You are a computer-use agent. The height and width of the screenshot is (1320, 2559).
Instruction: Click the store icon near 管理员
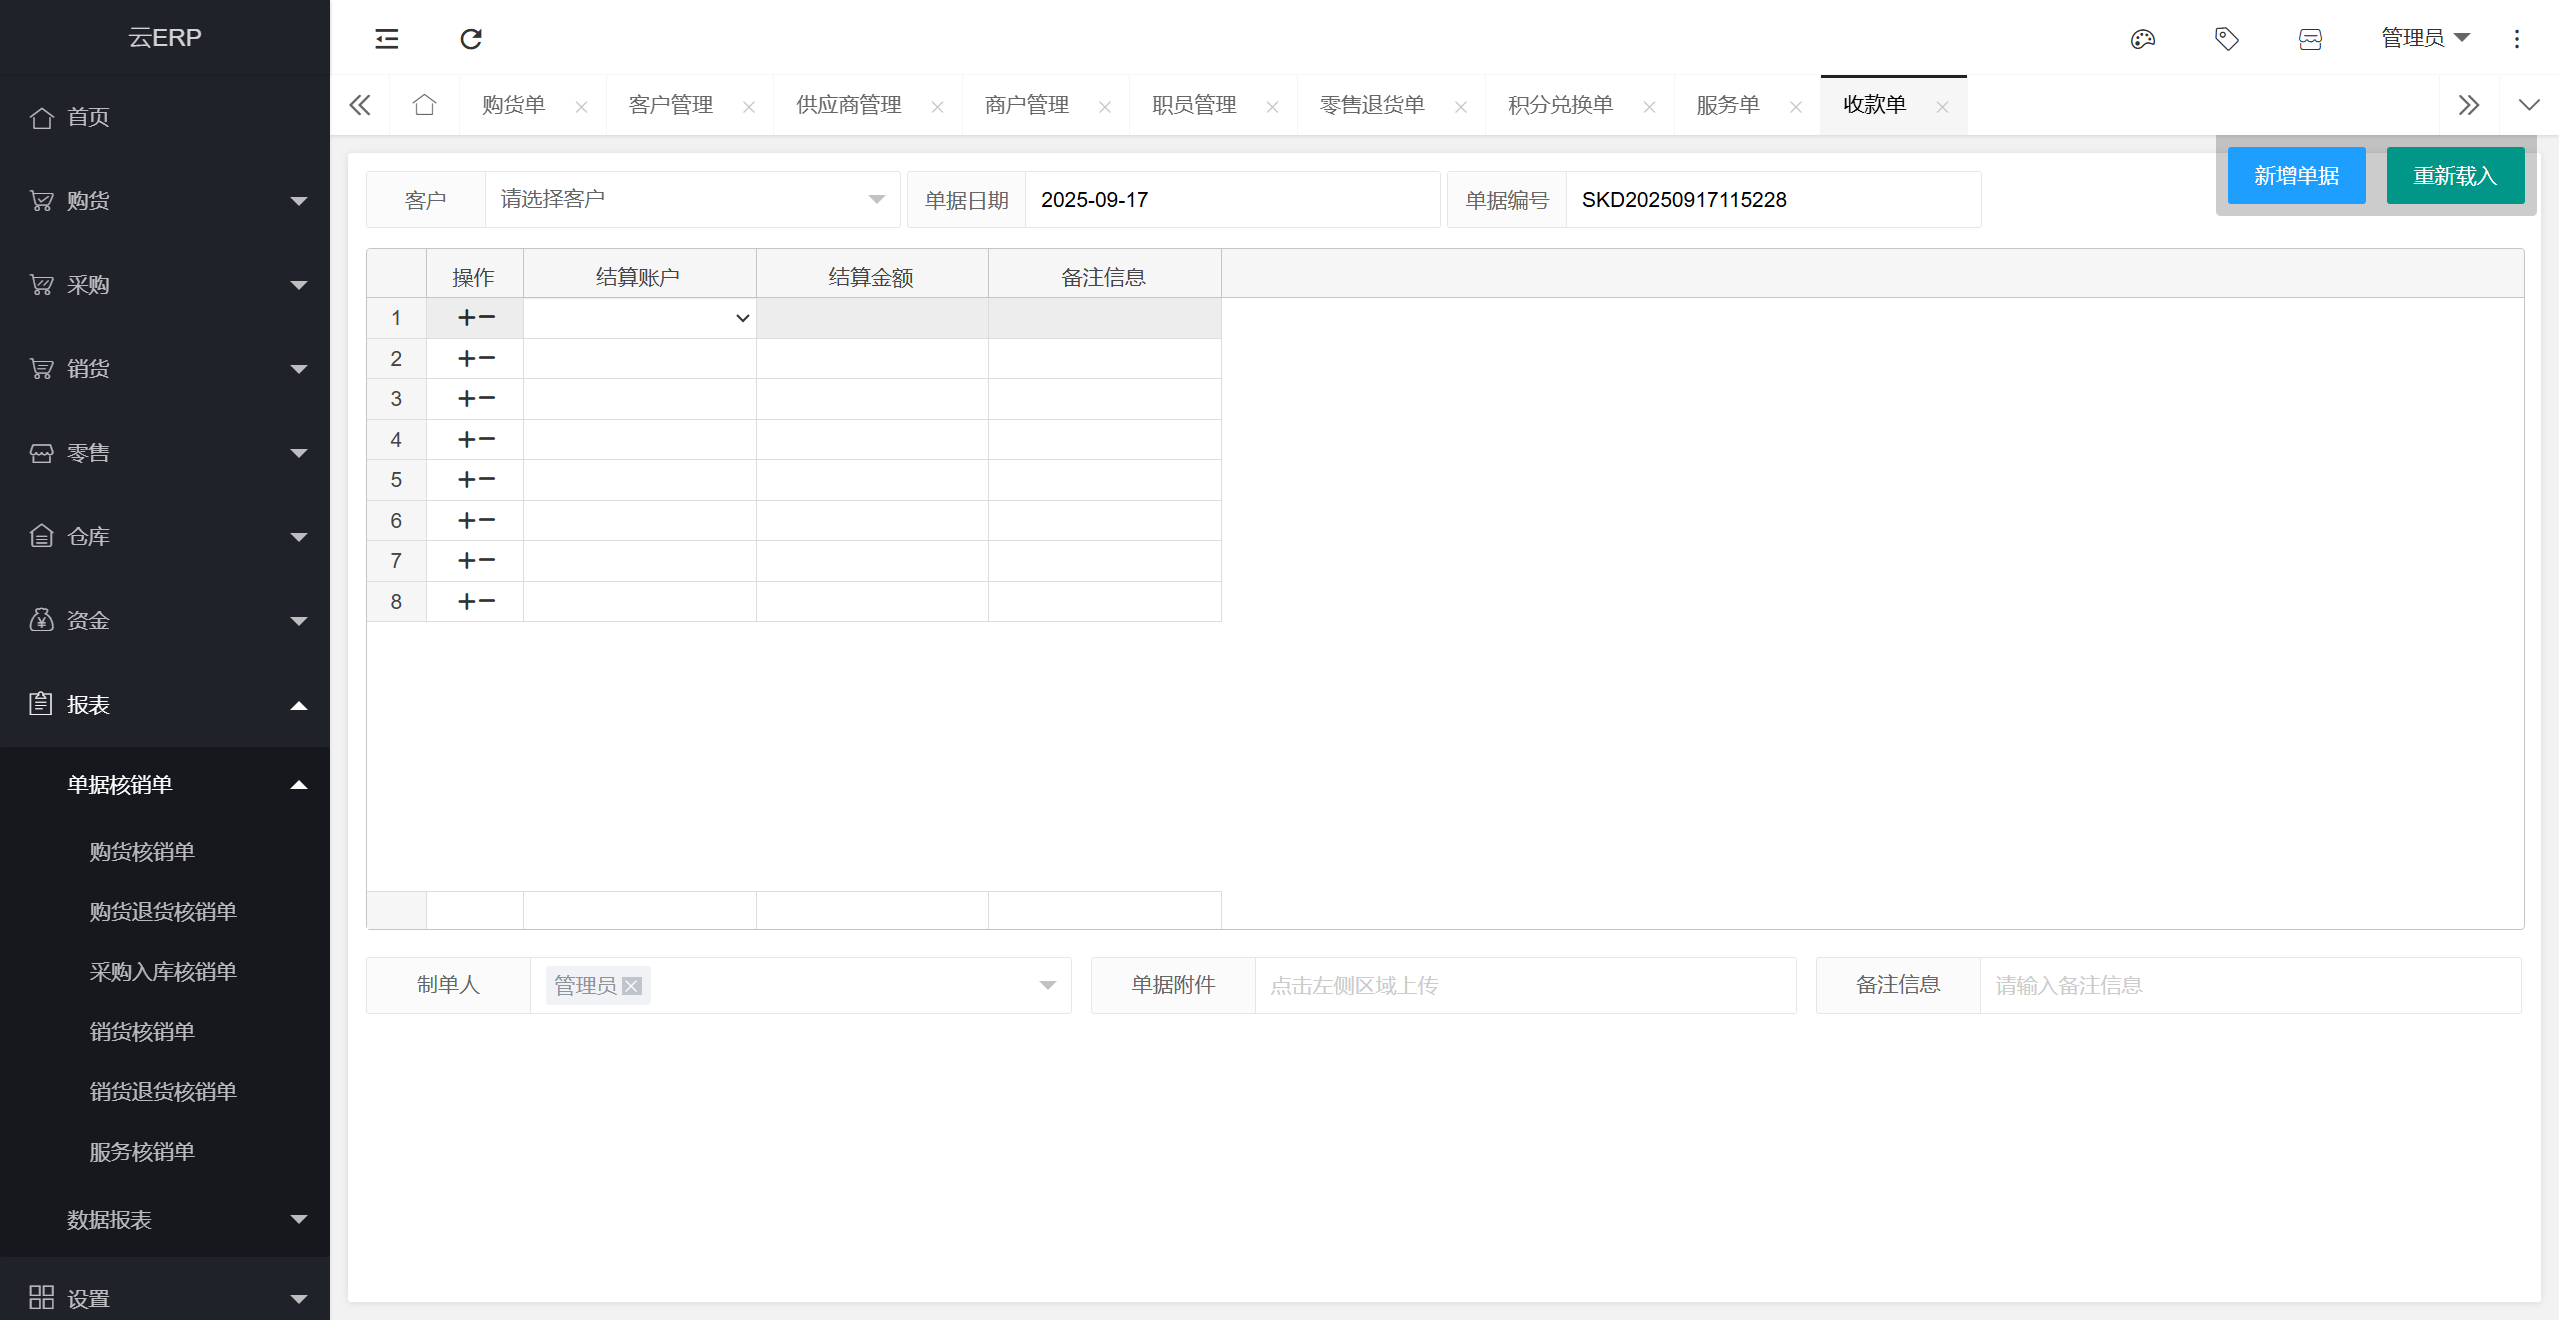(x=2310, y=39)
